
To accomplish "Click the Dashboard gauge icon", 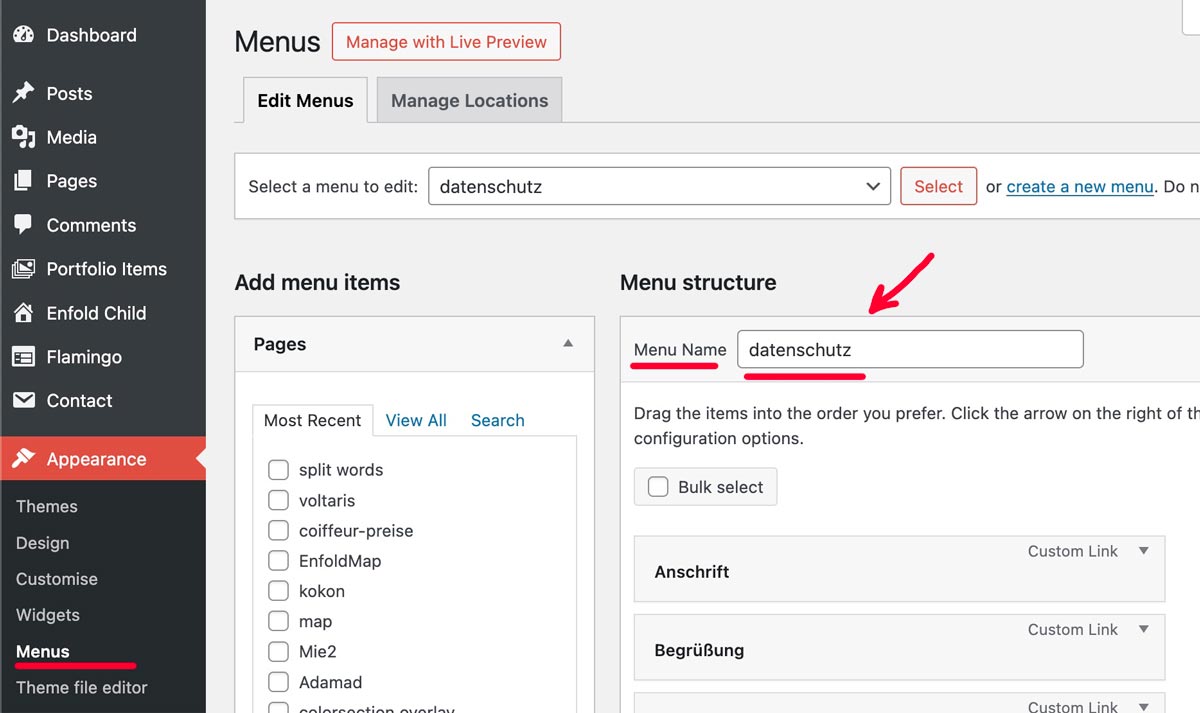I will click(x=23, y=35).
